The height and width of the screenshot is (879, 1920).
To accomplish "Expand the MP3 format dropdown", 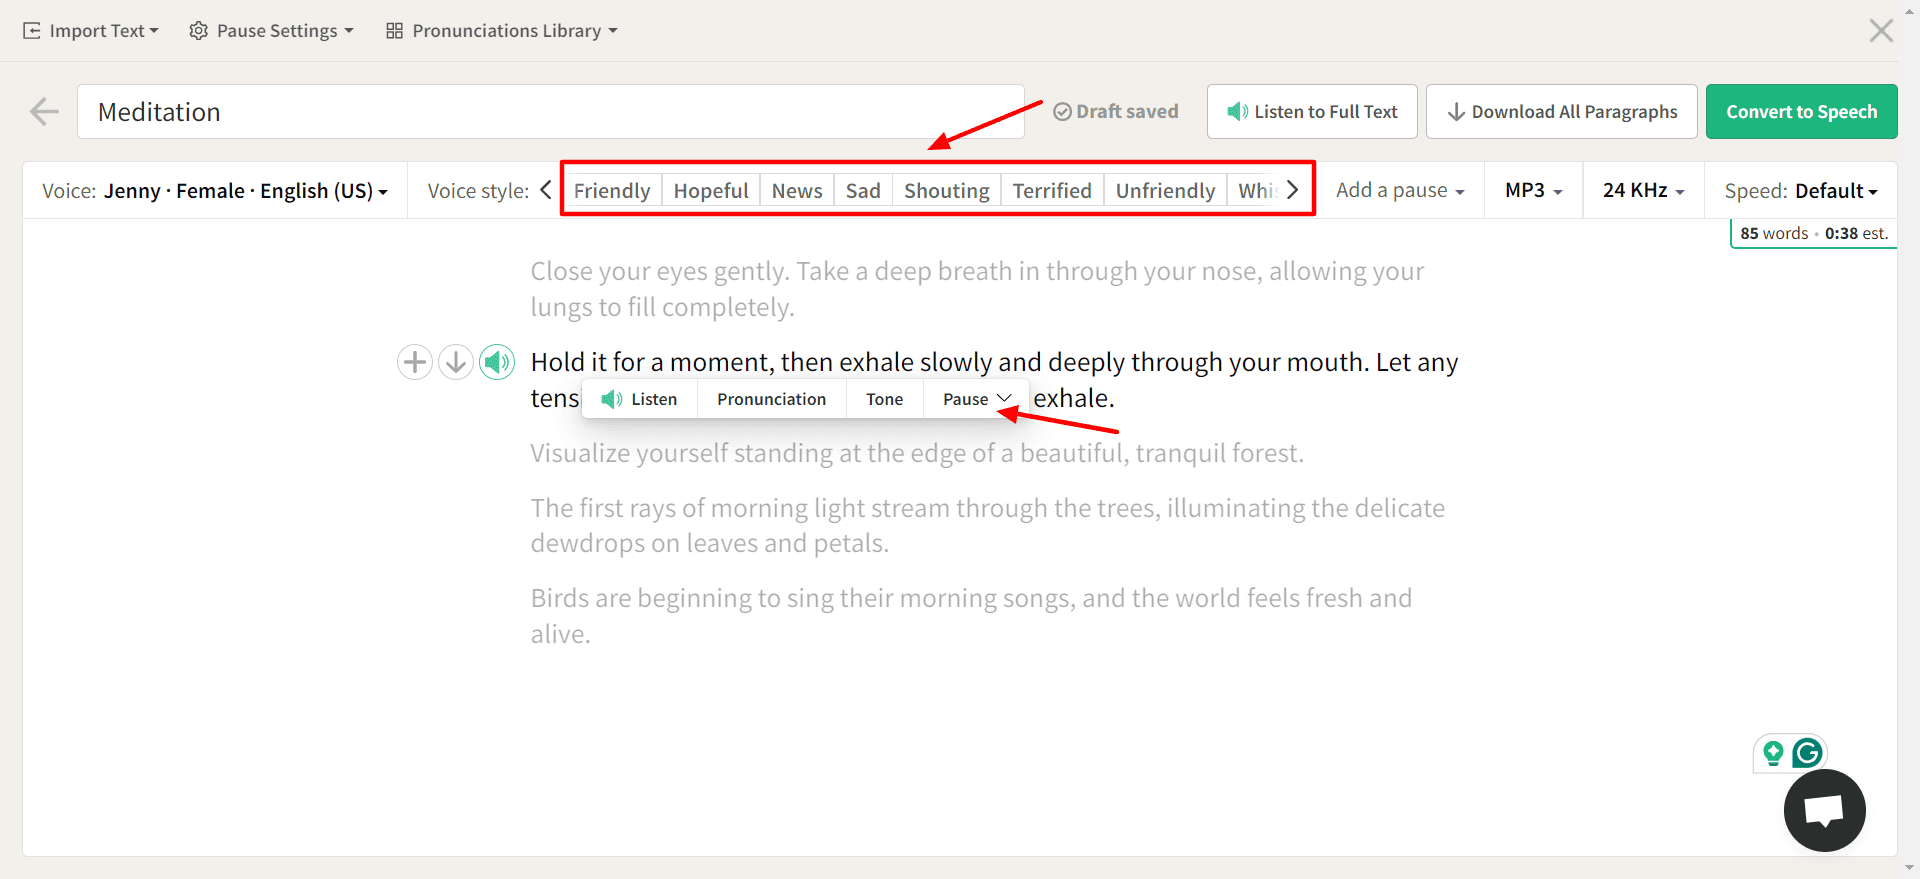I will click(1533, 190).
